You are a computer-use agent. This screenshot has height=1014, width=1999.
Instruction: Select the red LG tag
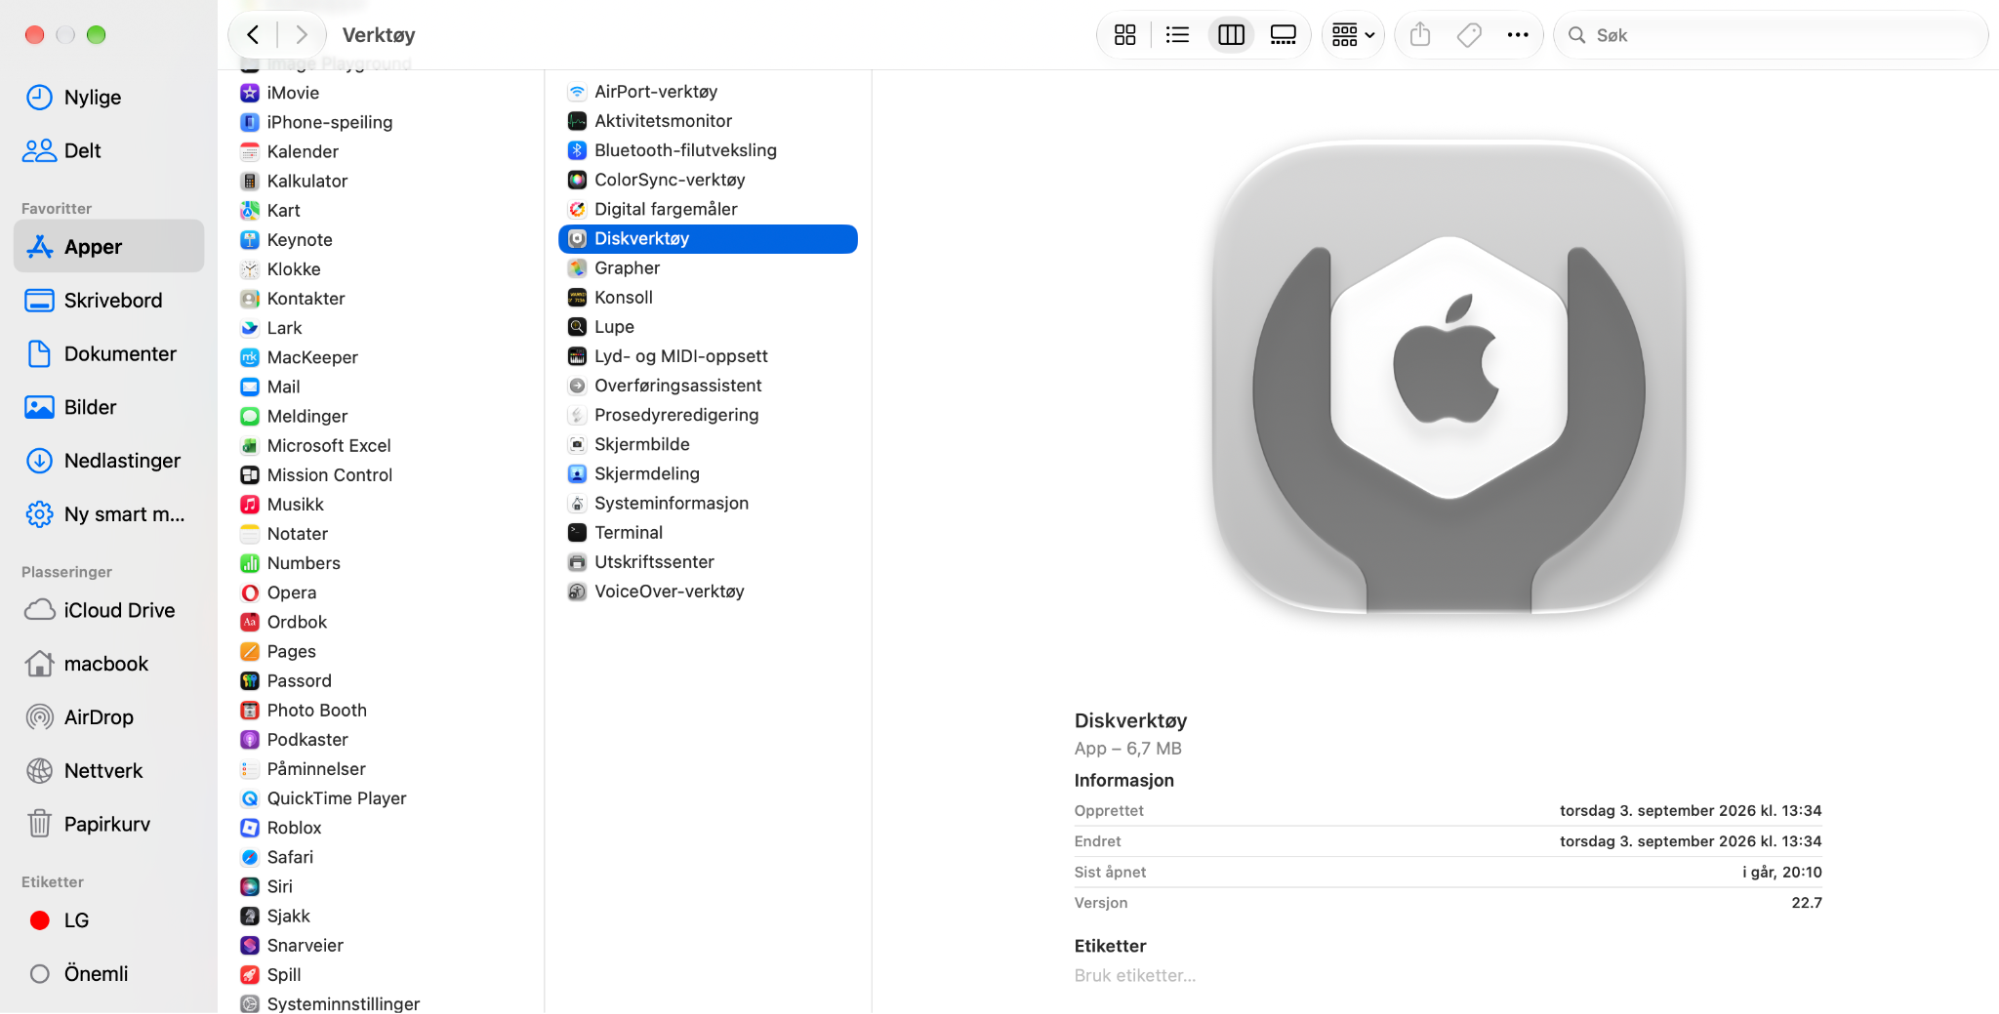[x=108, y=920]
